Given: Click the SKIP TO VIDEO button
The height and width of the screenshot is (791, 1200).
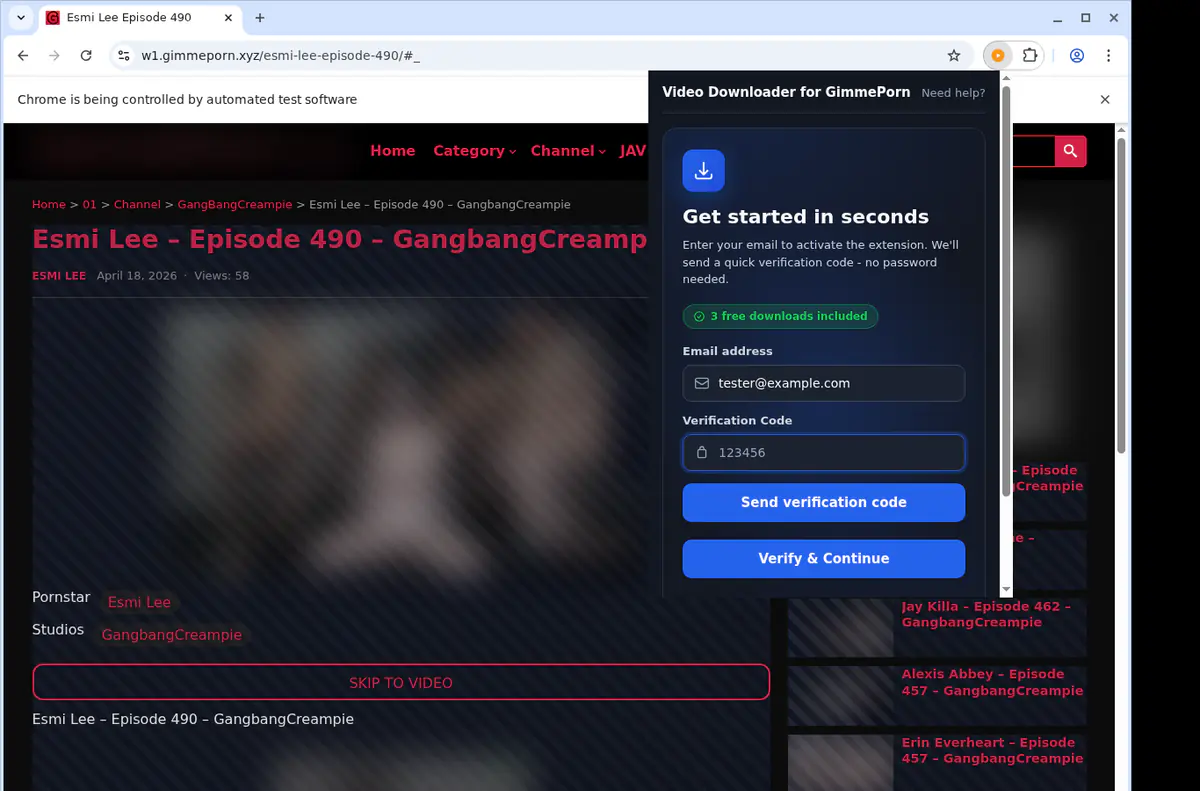Looking at the screenshot, I should [401, 682].
